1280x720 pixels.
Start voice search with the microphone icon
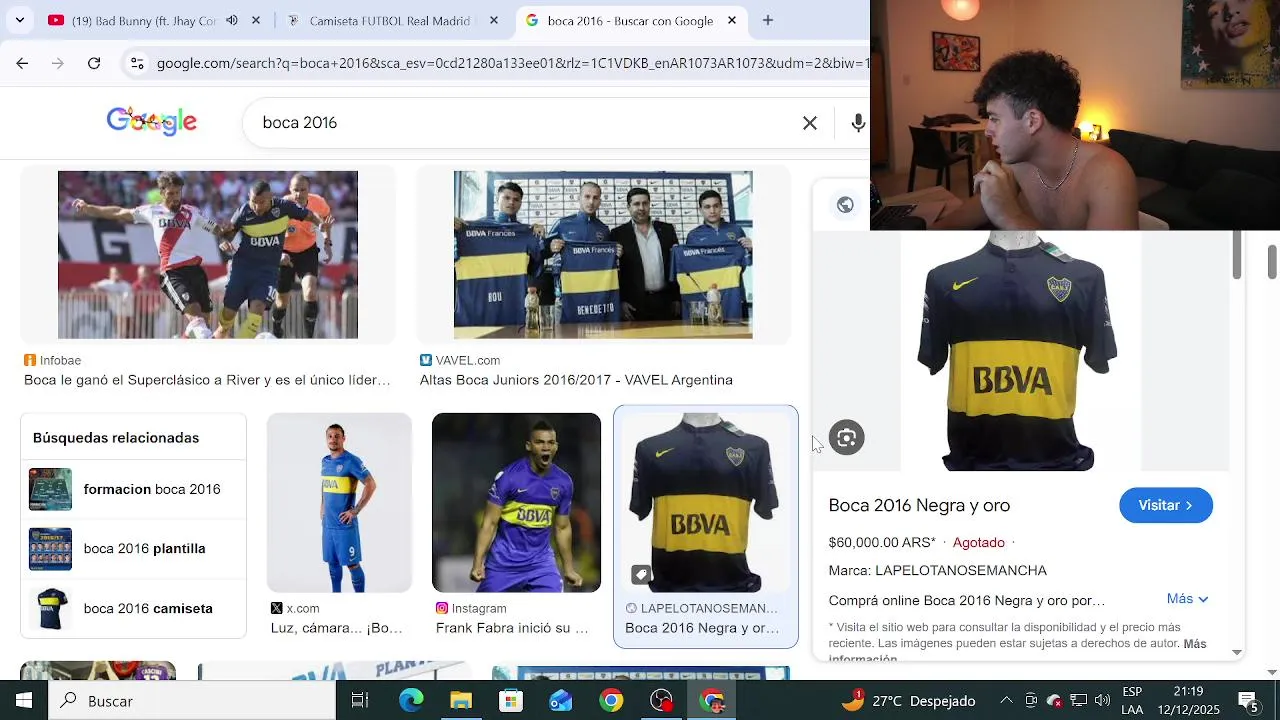click(858, 122)
